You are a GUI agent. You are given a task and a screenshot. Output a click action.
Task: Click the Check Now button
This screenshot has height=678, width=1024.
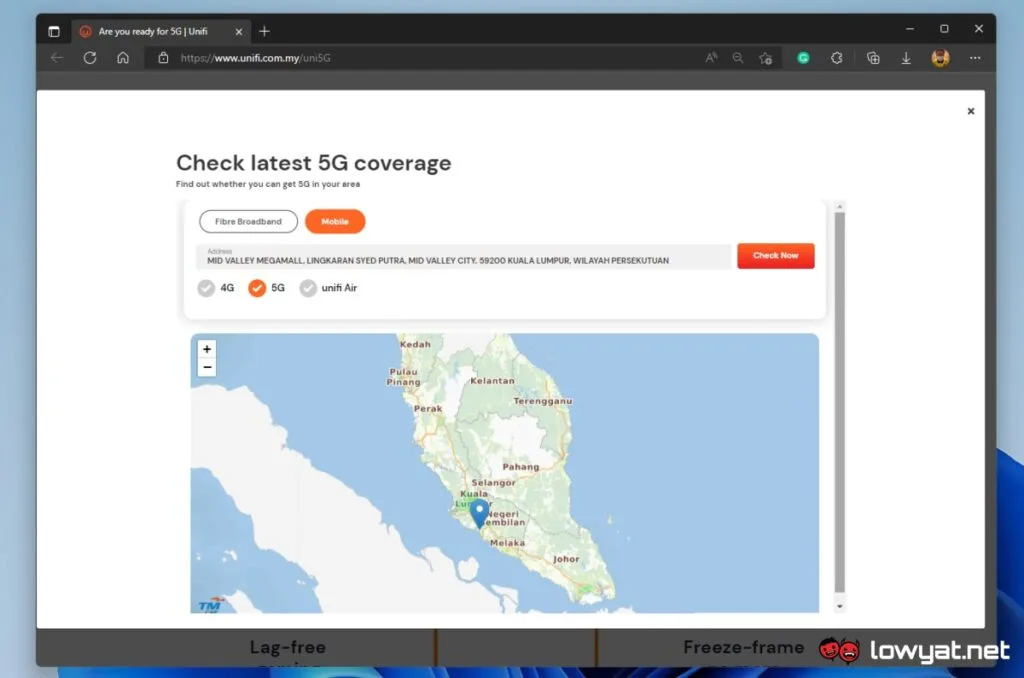coord(776,255)
